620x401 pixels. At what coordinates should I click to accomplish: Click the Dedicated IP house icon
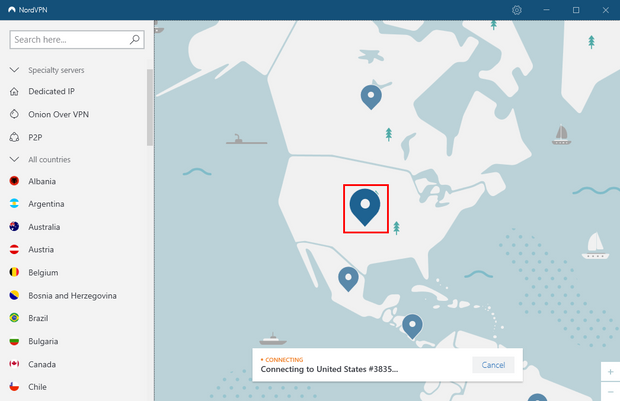[14, 91]
